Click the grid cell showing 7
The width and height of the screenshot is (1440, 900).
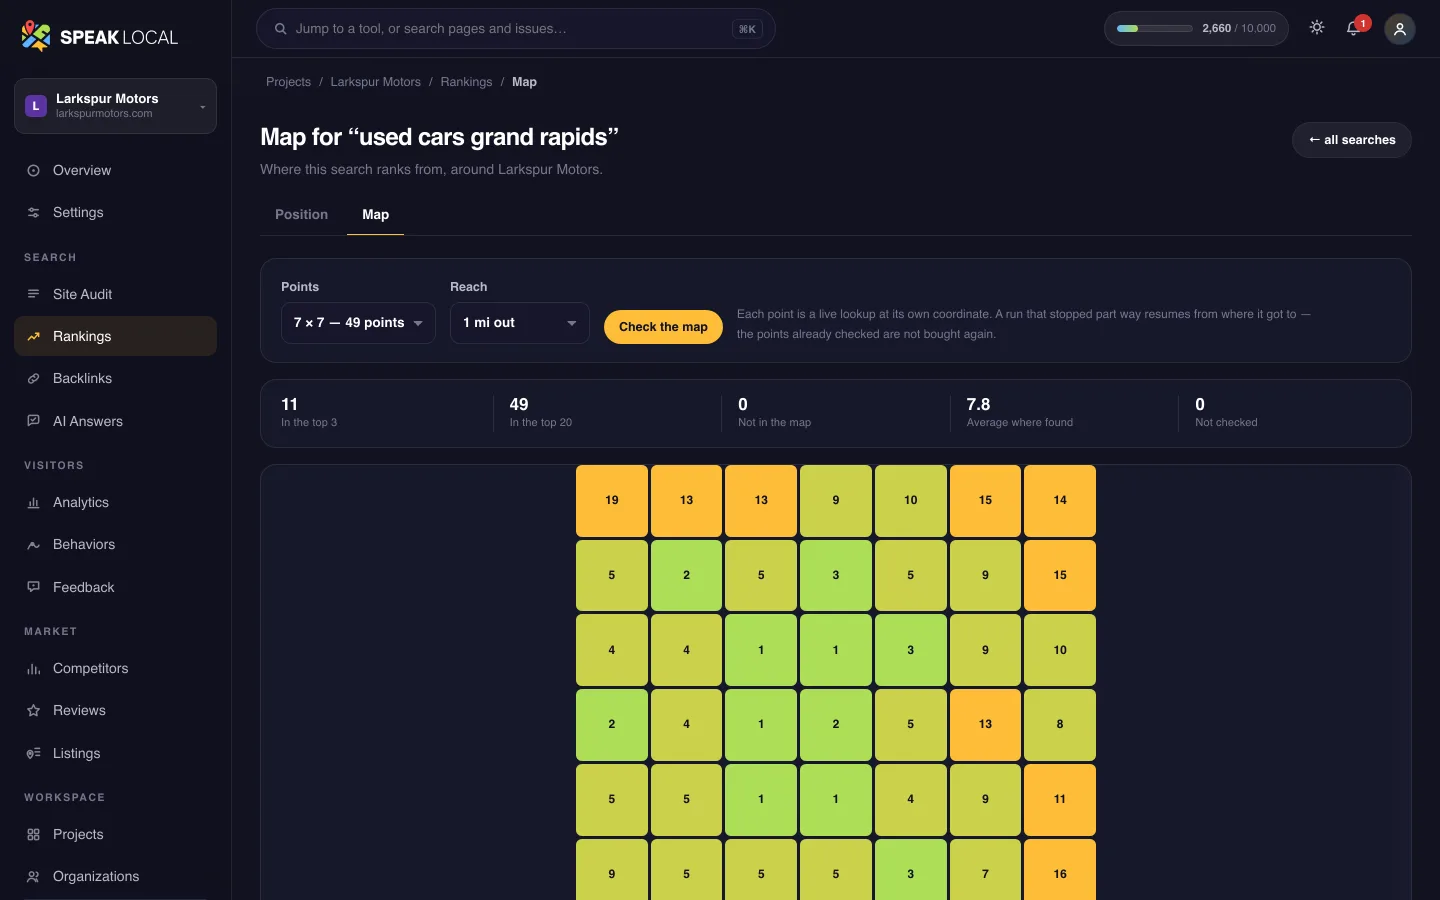pos(985,870)
